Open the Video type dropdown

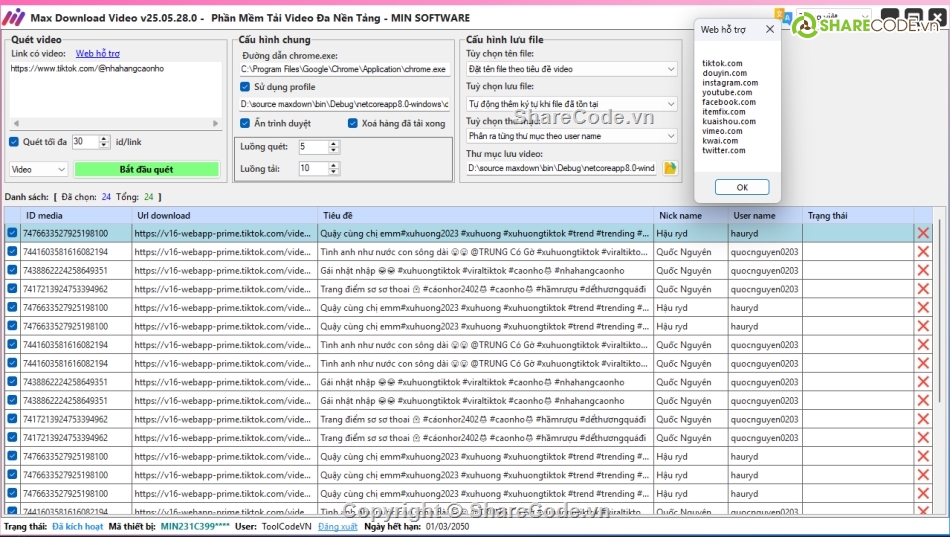[x=38, y=170]
